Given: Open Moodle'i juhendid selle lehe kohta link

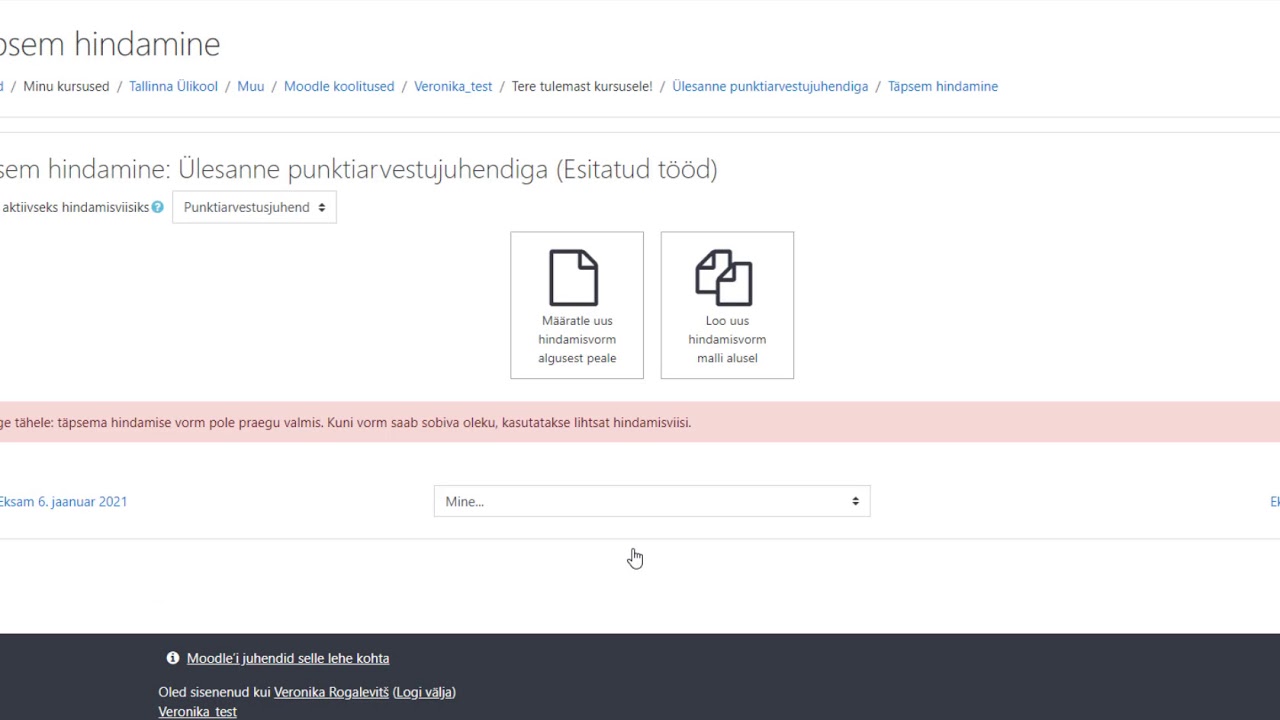Looking at the screenshot, I should coord(288,658).
